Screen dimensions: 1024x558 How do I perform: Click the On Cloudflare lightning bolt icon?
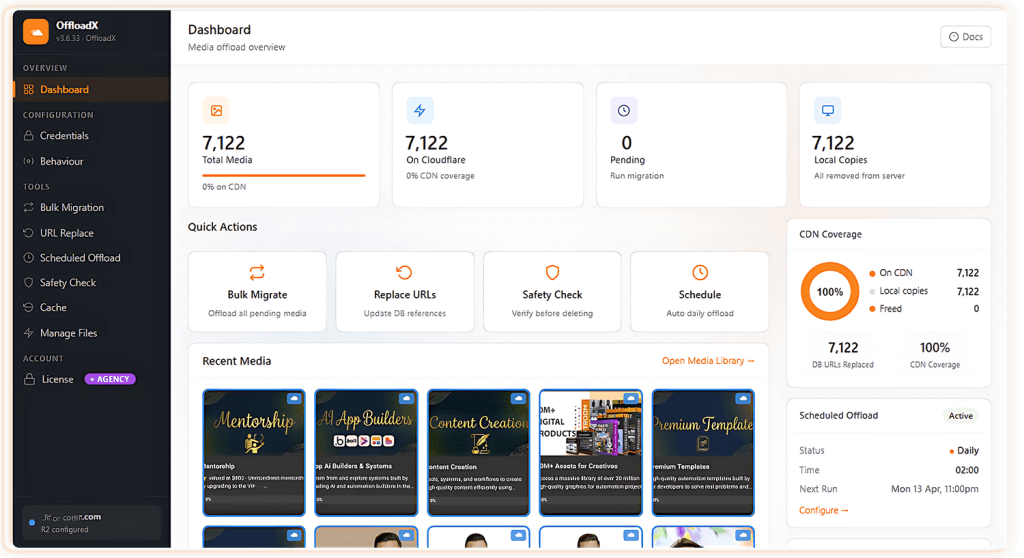coord(420,110)
